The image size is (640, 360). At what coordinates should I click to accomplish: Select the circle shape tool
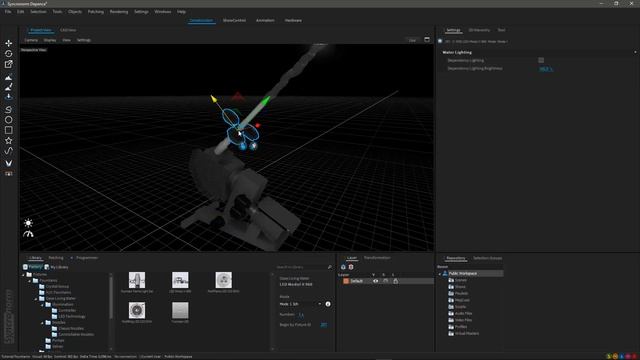click(x=9, y=120)
